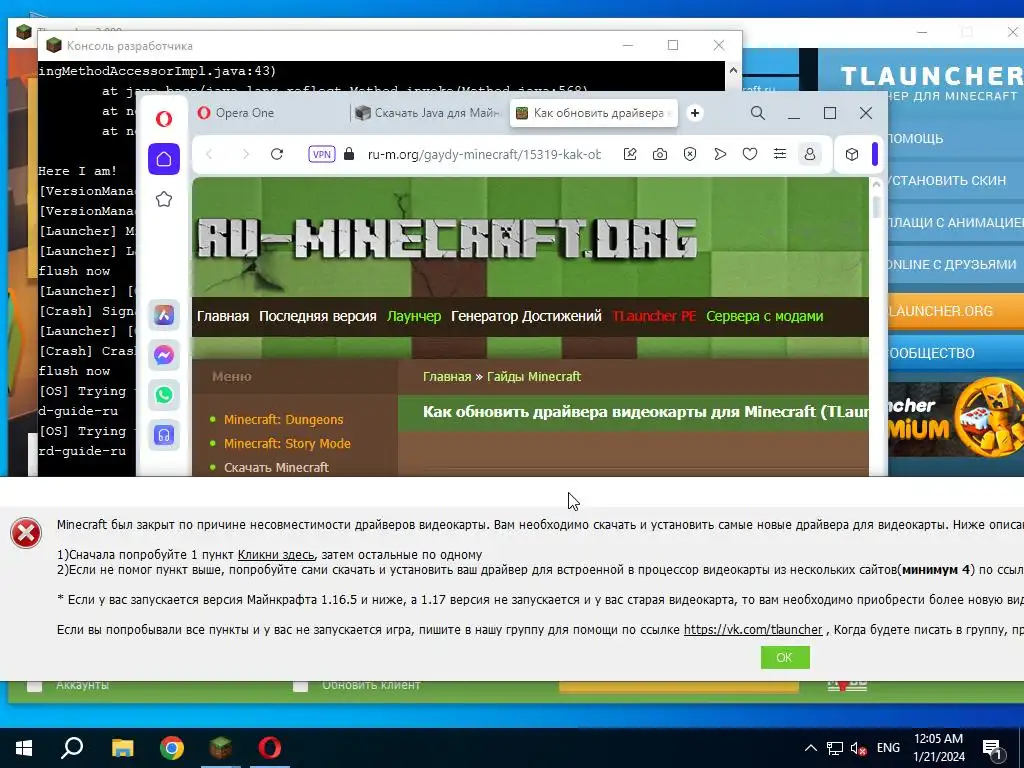
Task: Switch the ENG input language
Action: 888,748
